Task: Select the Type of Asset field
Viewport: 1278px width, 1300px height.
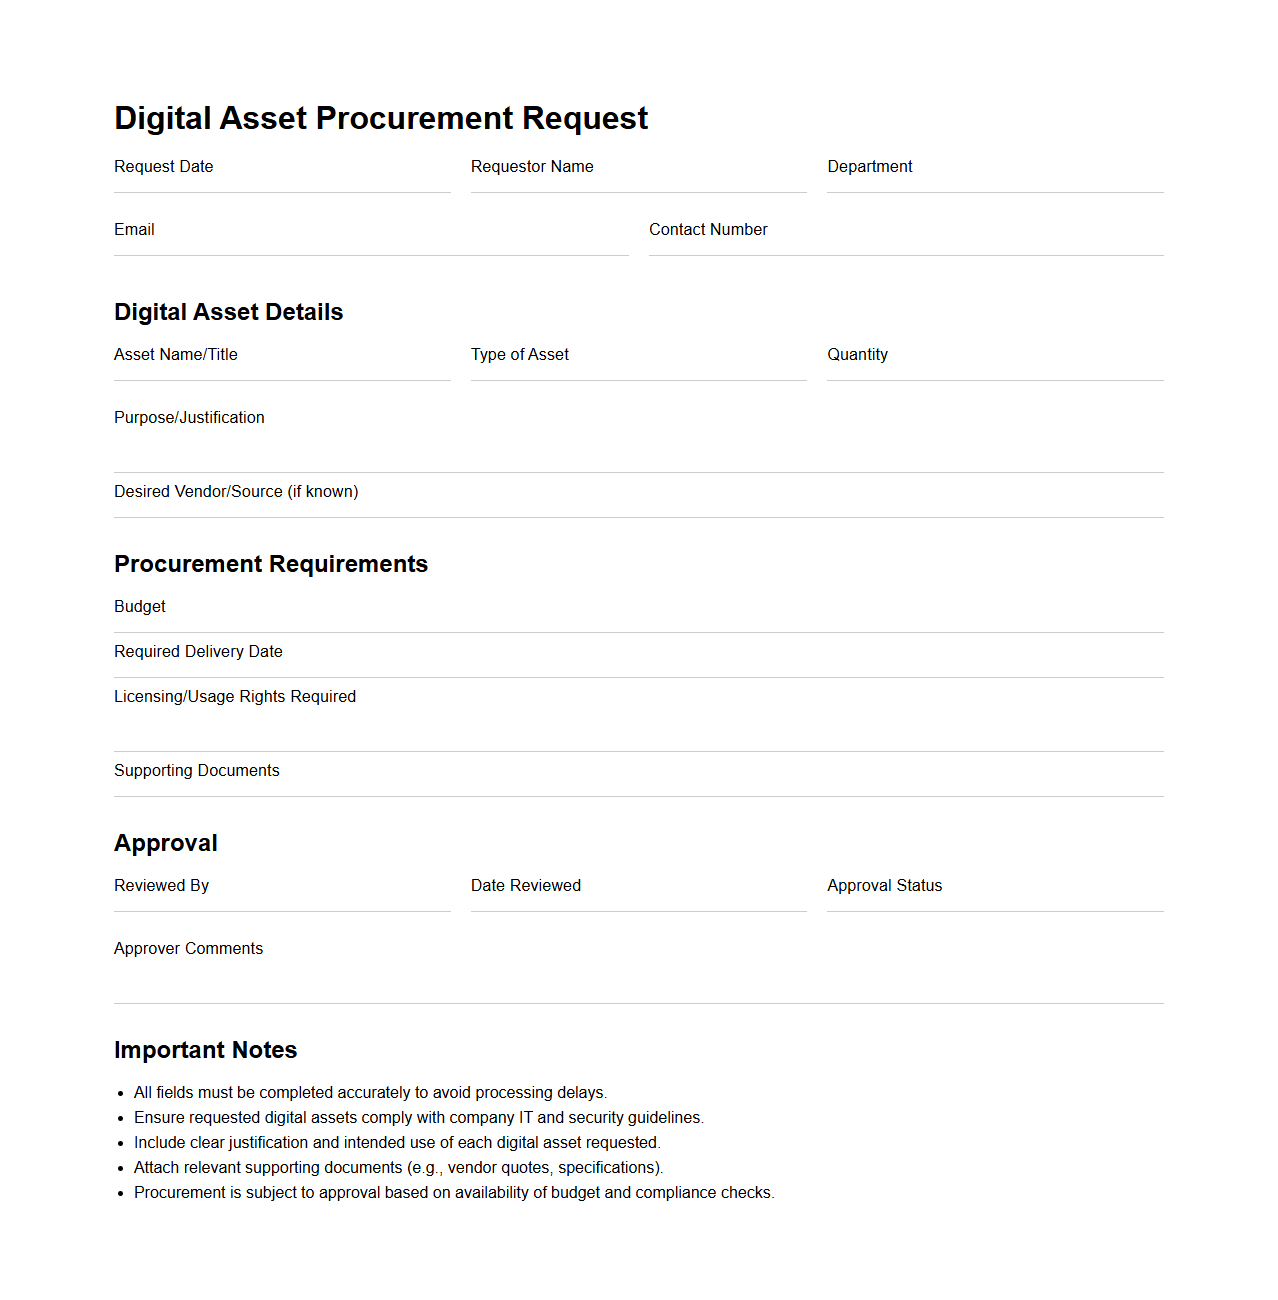Action: 638,369
